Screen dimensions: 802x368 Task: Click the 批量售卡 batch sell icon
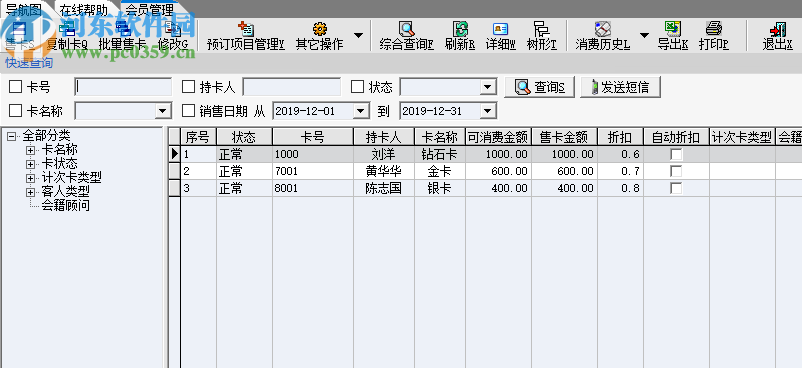[x=123, y=29]
